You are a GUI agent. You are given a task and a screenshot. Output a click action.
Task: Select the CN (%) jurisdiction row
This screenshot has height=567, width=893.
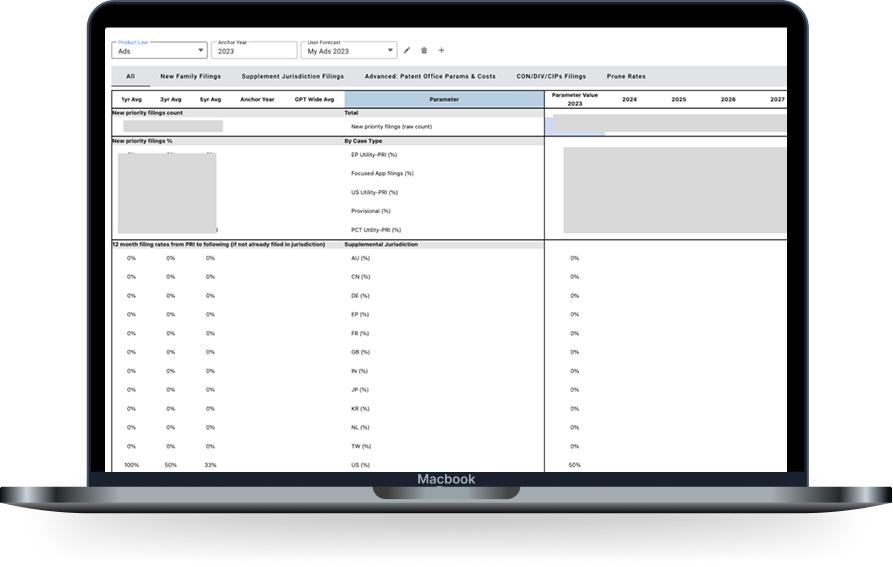[x=361, y=277]
